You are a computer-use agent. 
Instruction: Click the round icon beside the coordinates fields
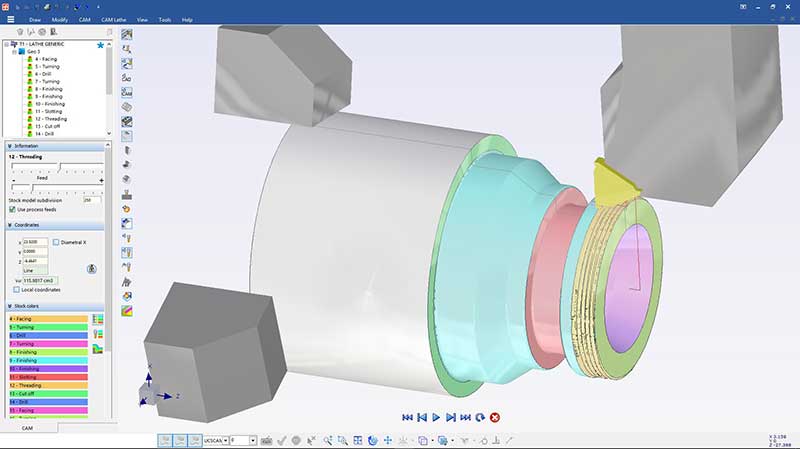coord(91,268)
